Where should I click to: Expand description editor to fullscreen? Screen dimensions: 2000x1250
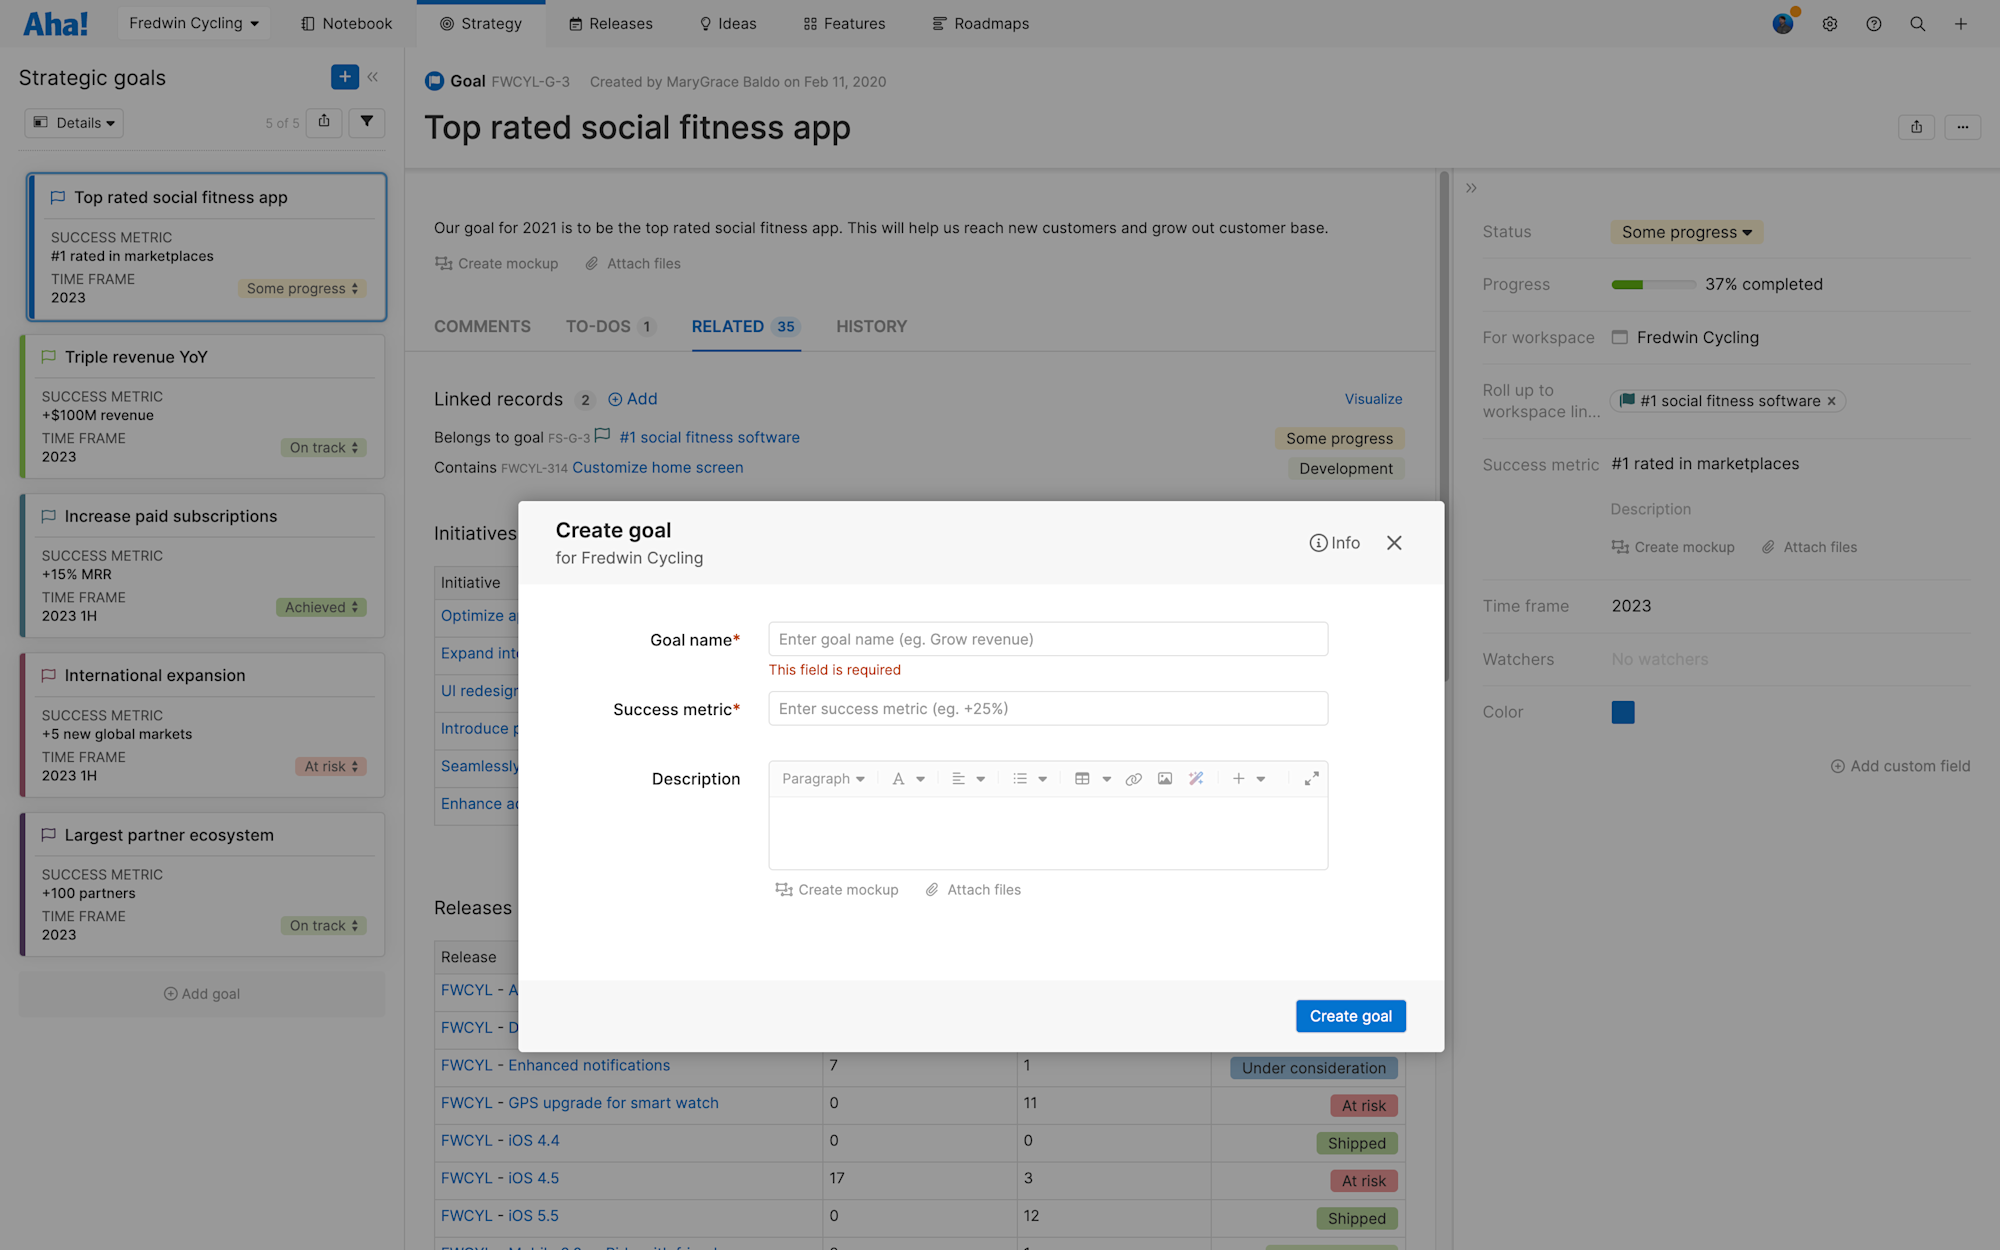[x=1311, y=779]
